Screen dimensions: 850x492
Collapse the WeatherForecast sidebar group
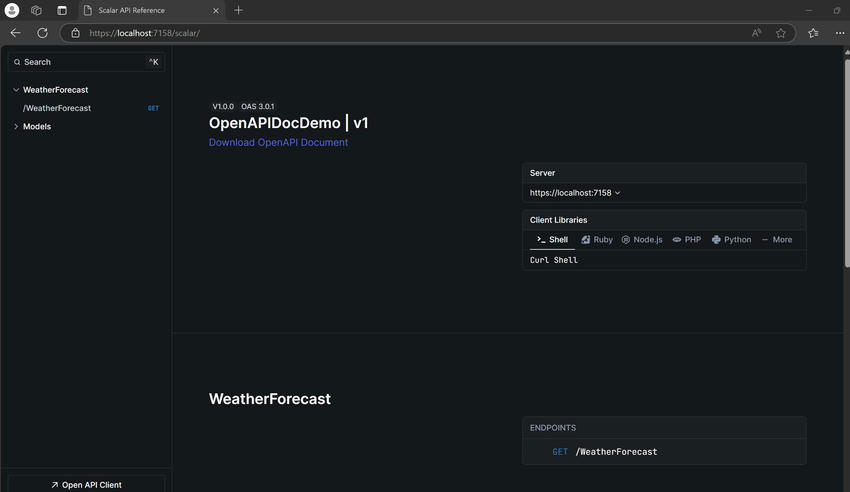click(16, 90)
